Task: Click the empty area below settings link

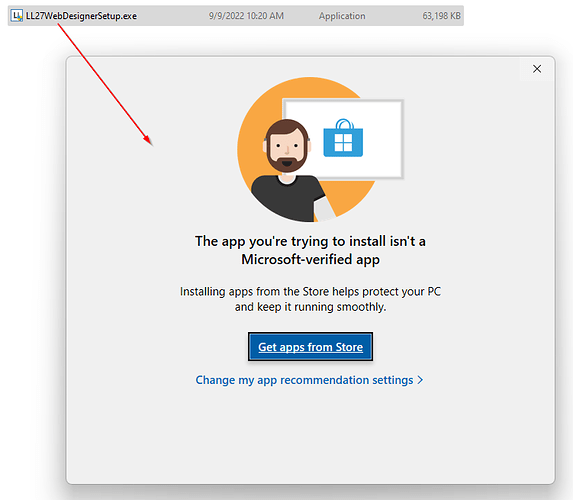Action: 310,435
